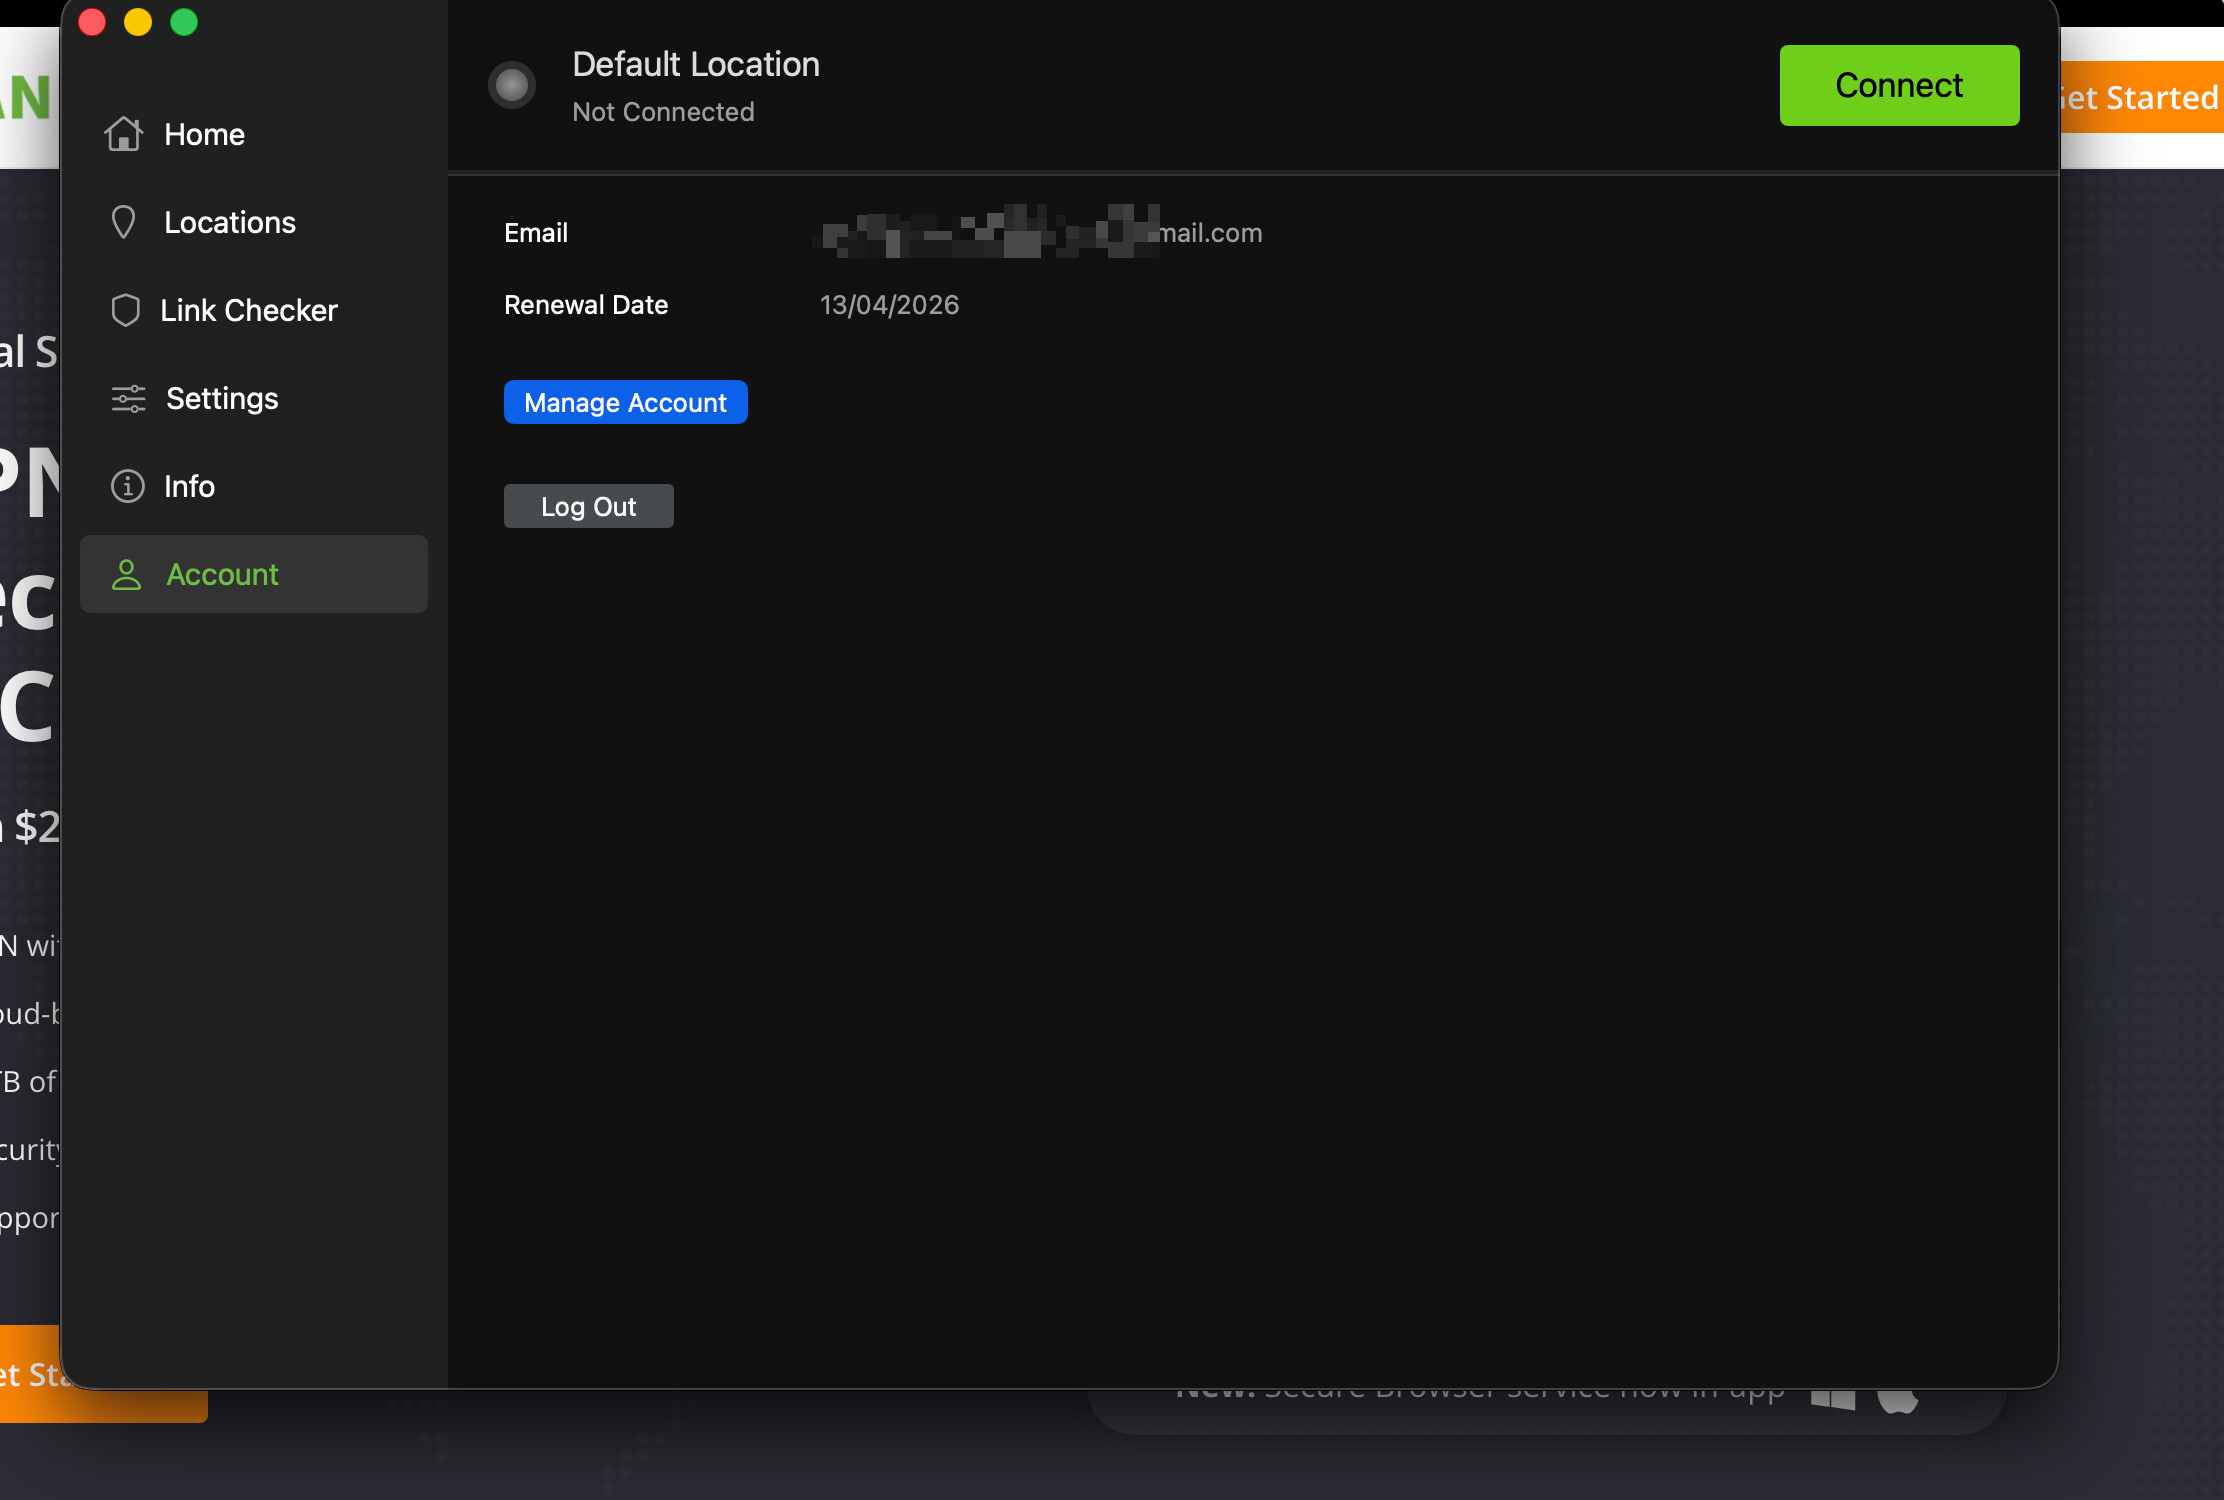Click the Link Checker shield icon
The width and height of the screenshot is (2224, 1500).
point(125,310)
